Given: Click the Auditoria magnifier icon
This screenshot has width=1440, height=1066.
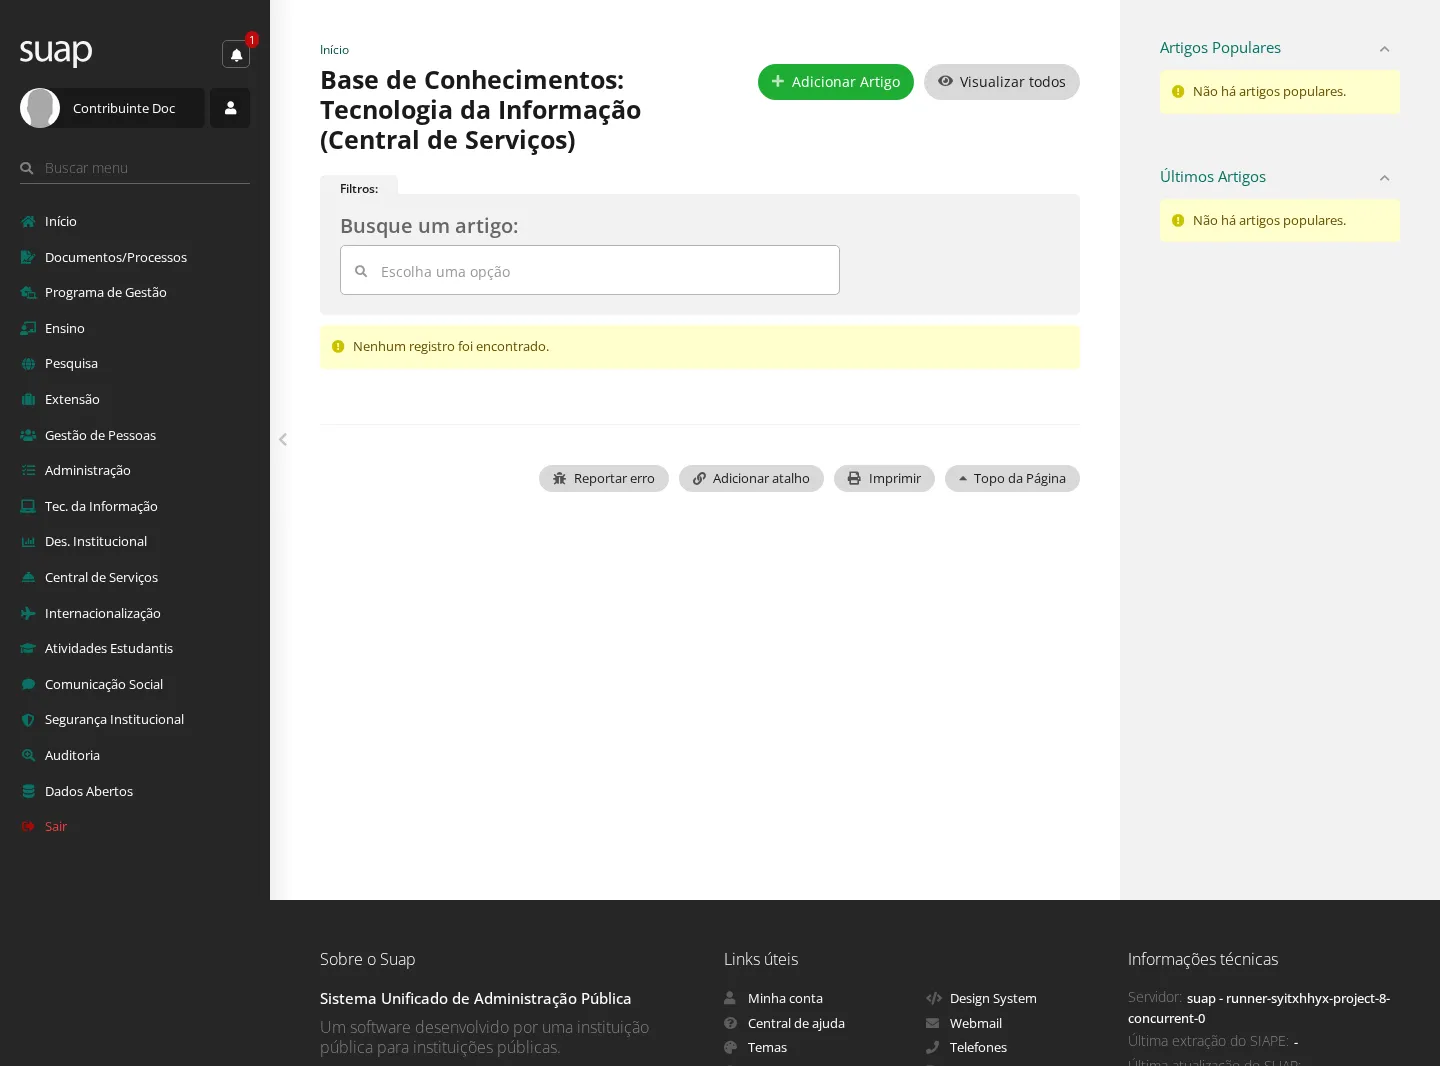Looking at the screenshot, I should (28, 755).
